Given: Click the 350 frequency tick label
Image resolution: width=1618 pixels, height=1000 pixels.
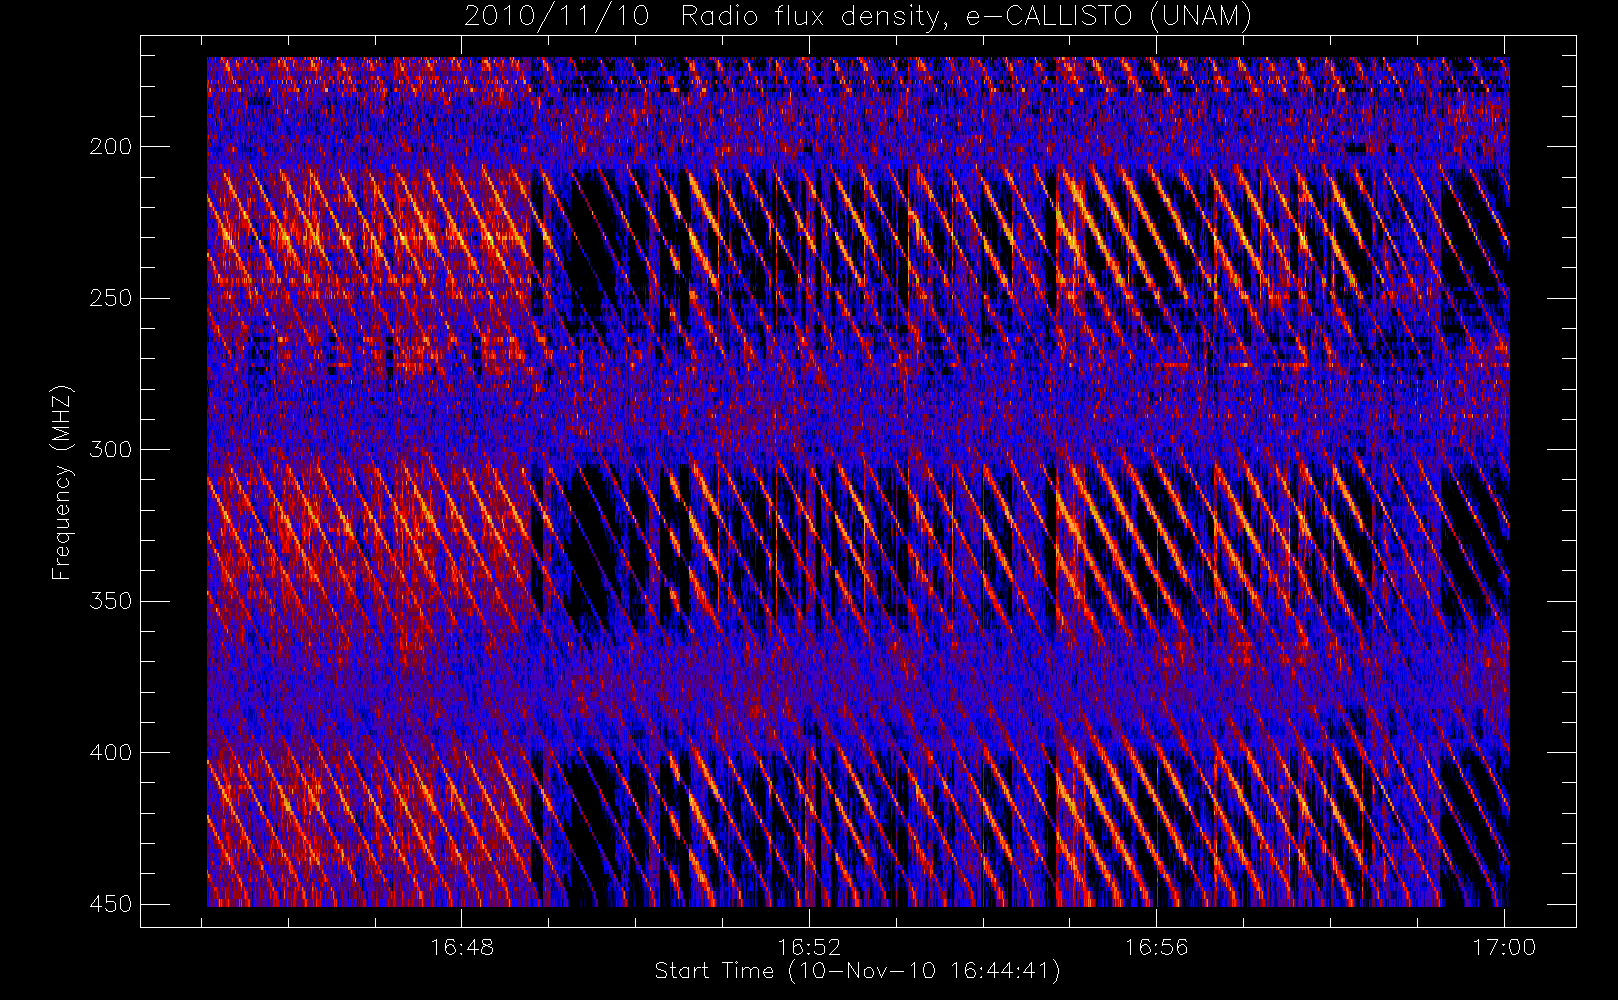Looking at the screenshot, I should (110, 601).
